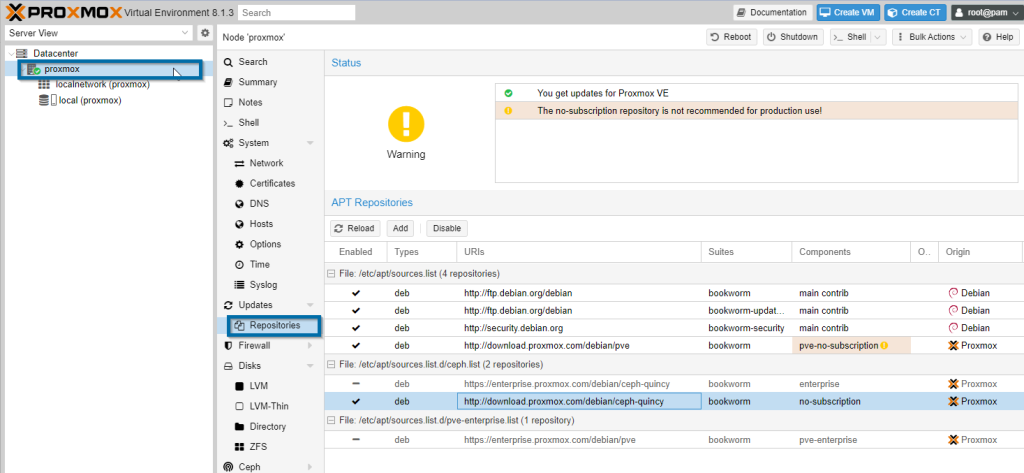This screenshot has width=1024, height=473.
Task: Click the large yellow Warning icon
Action: (406, 124)
